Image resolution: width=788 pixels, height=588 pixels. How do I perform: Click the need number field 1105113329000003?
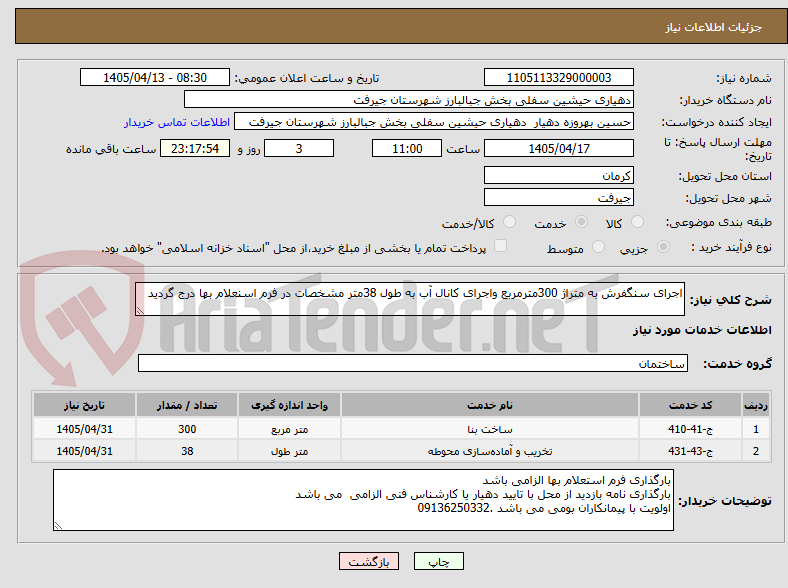tap(559, 77)
